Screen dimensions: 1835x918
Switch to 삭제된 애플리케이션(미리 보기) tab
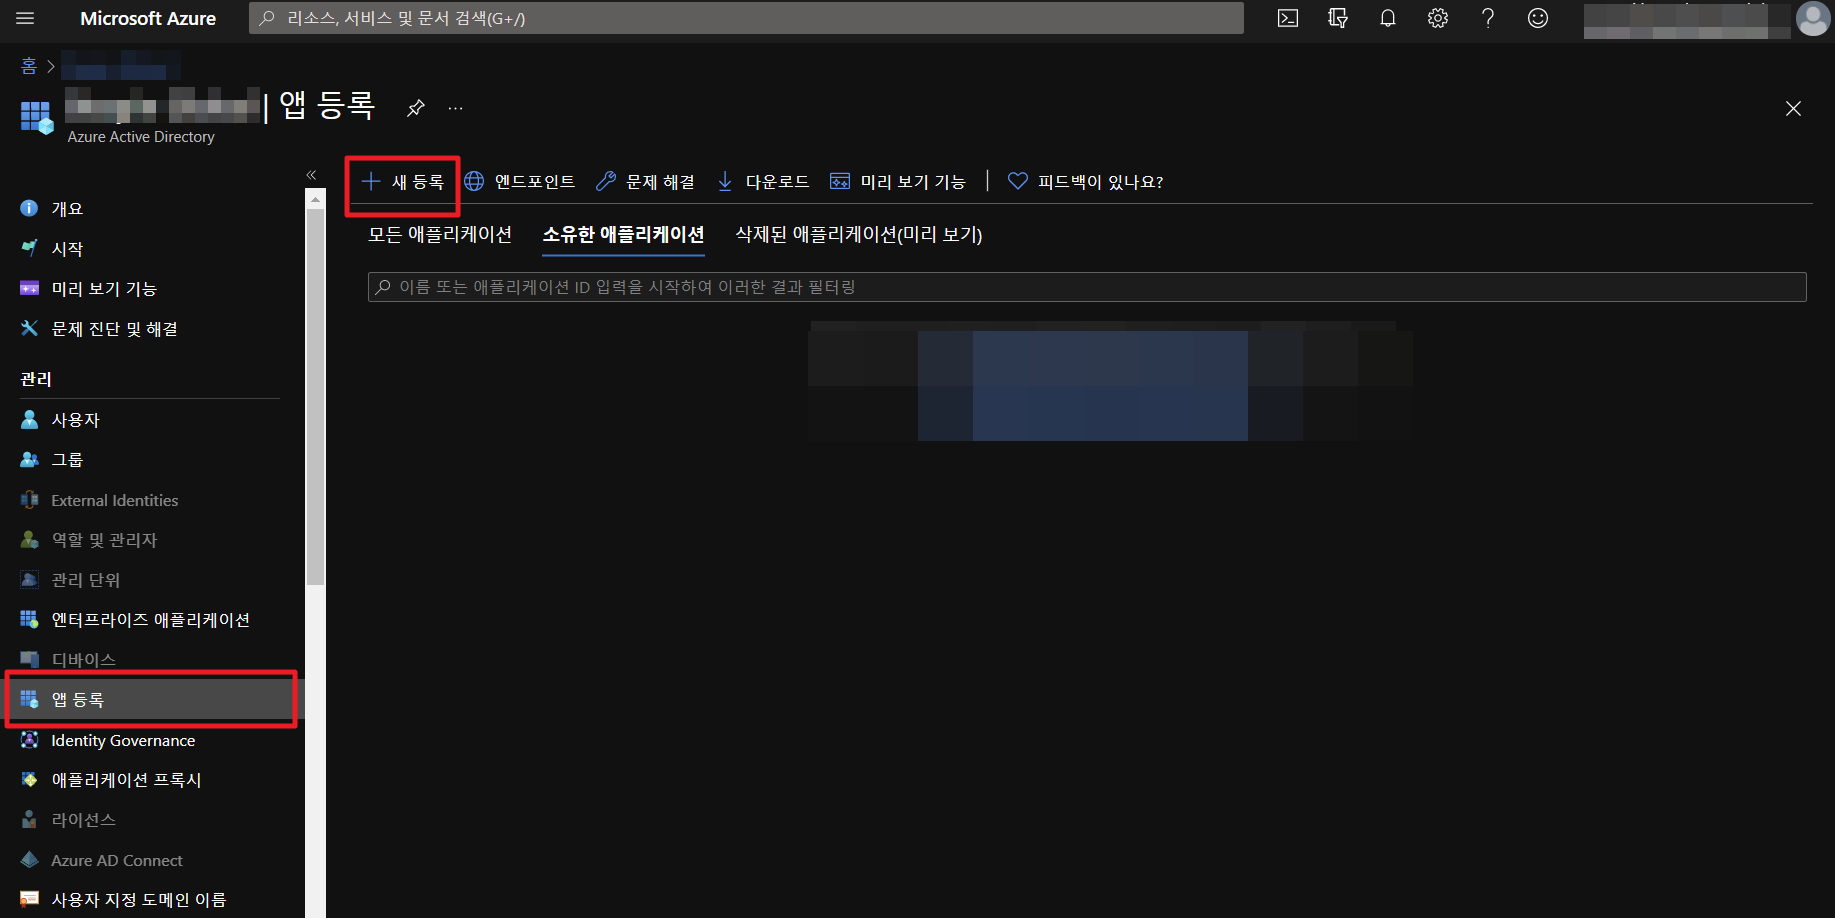pyautogui.click(x=858, y=235)
